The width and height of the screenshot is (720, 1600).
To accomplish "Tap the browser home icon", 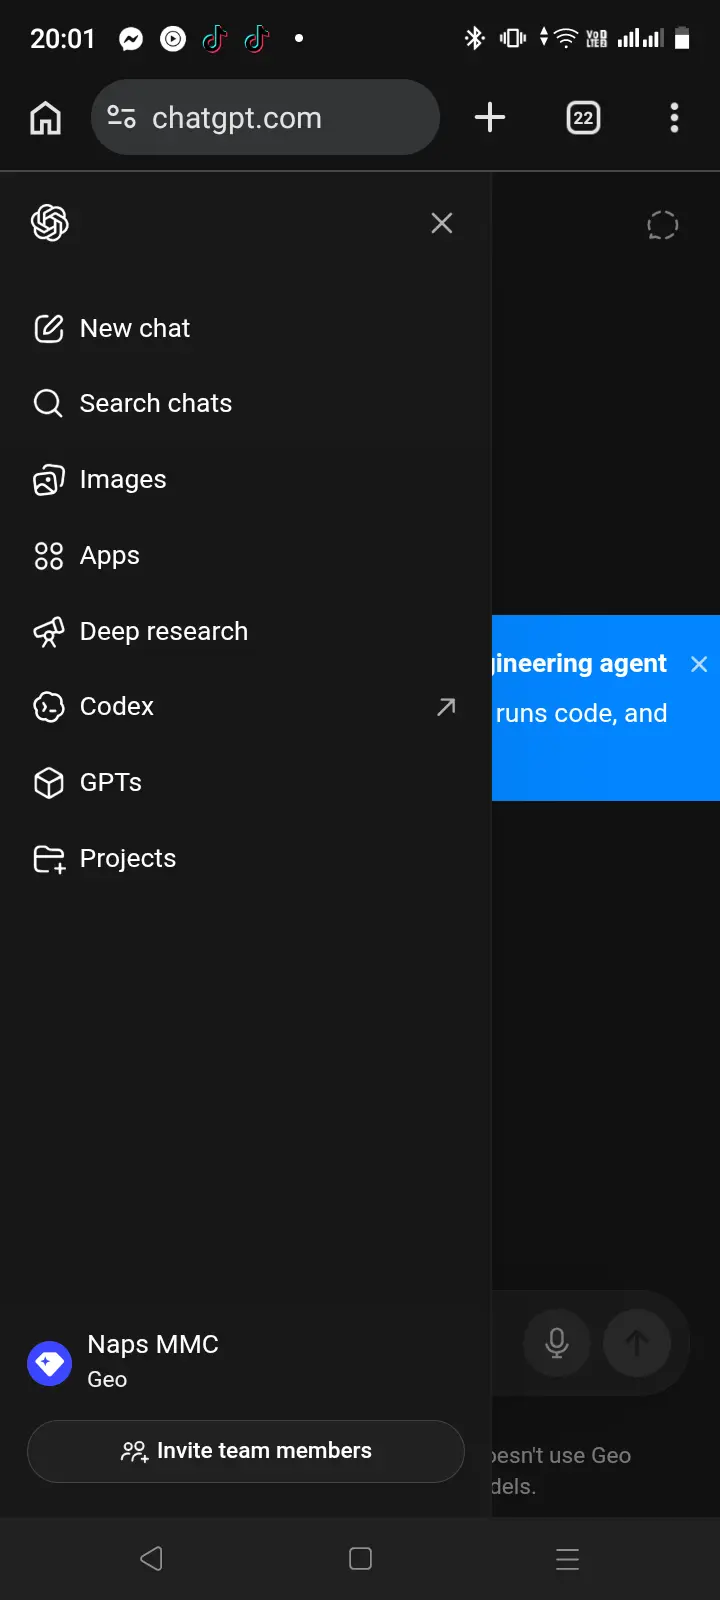I will (x=46, y=118).
